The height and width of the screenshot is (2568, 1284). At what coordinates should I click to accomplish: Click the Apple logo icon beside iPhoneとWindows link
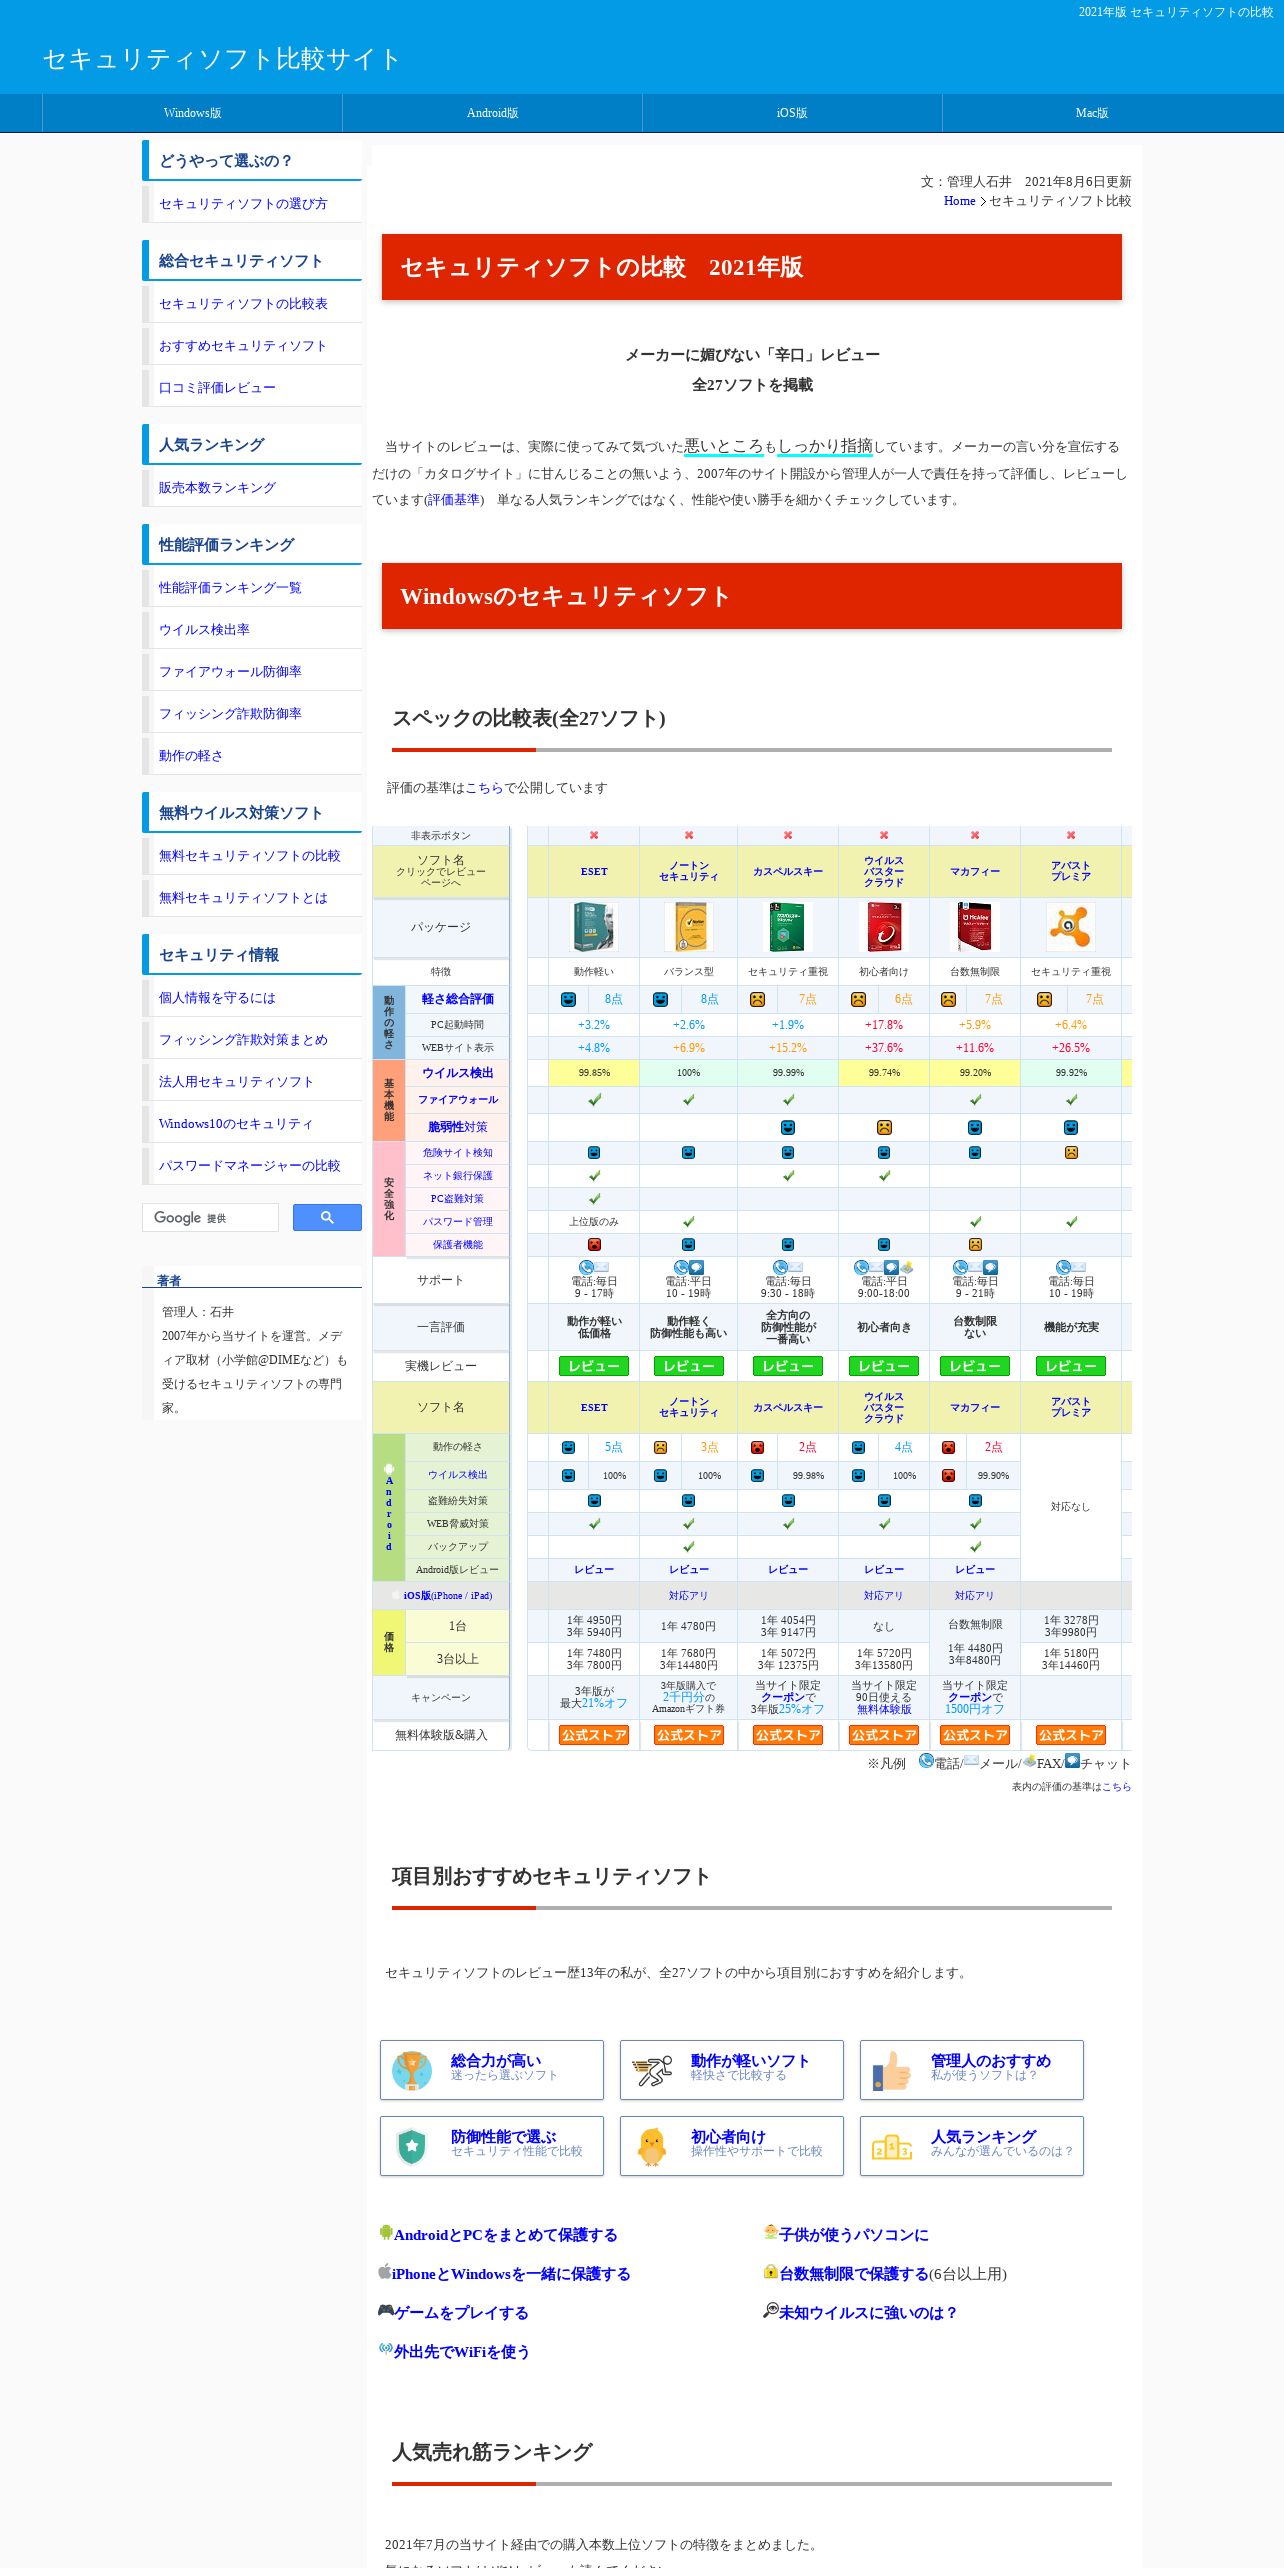(x=384, y=2271)
